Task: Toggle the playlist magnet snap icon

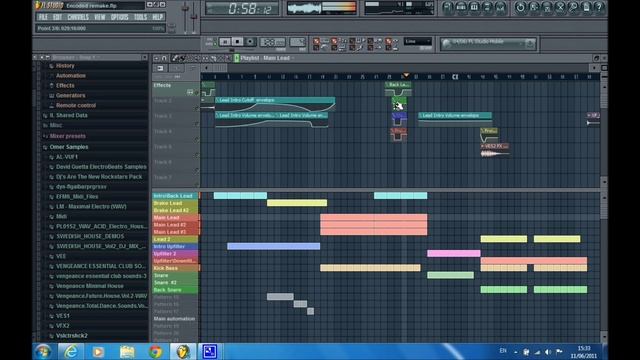Action: tap(164, 58)
